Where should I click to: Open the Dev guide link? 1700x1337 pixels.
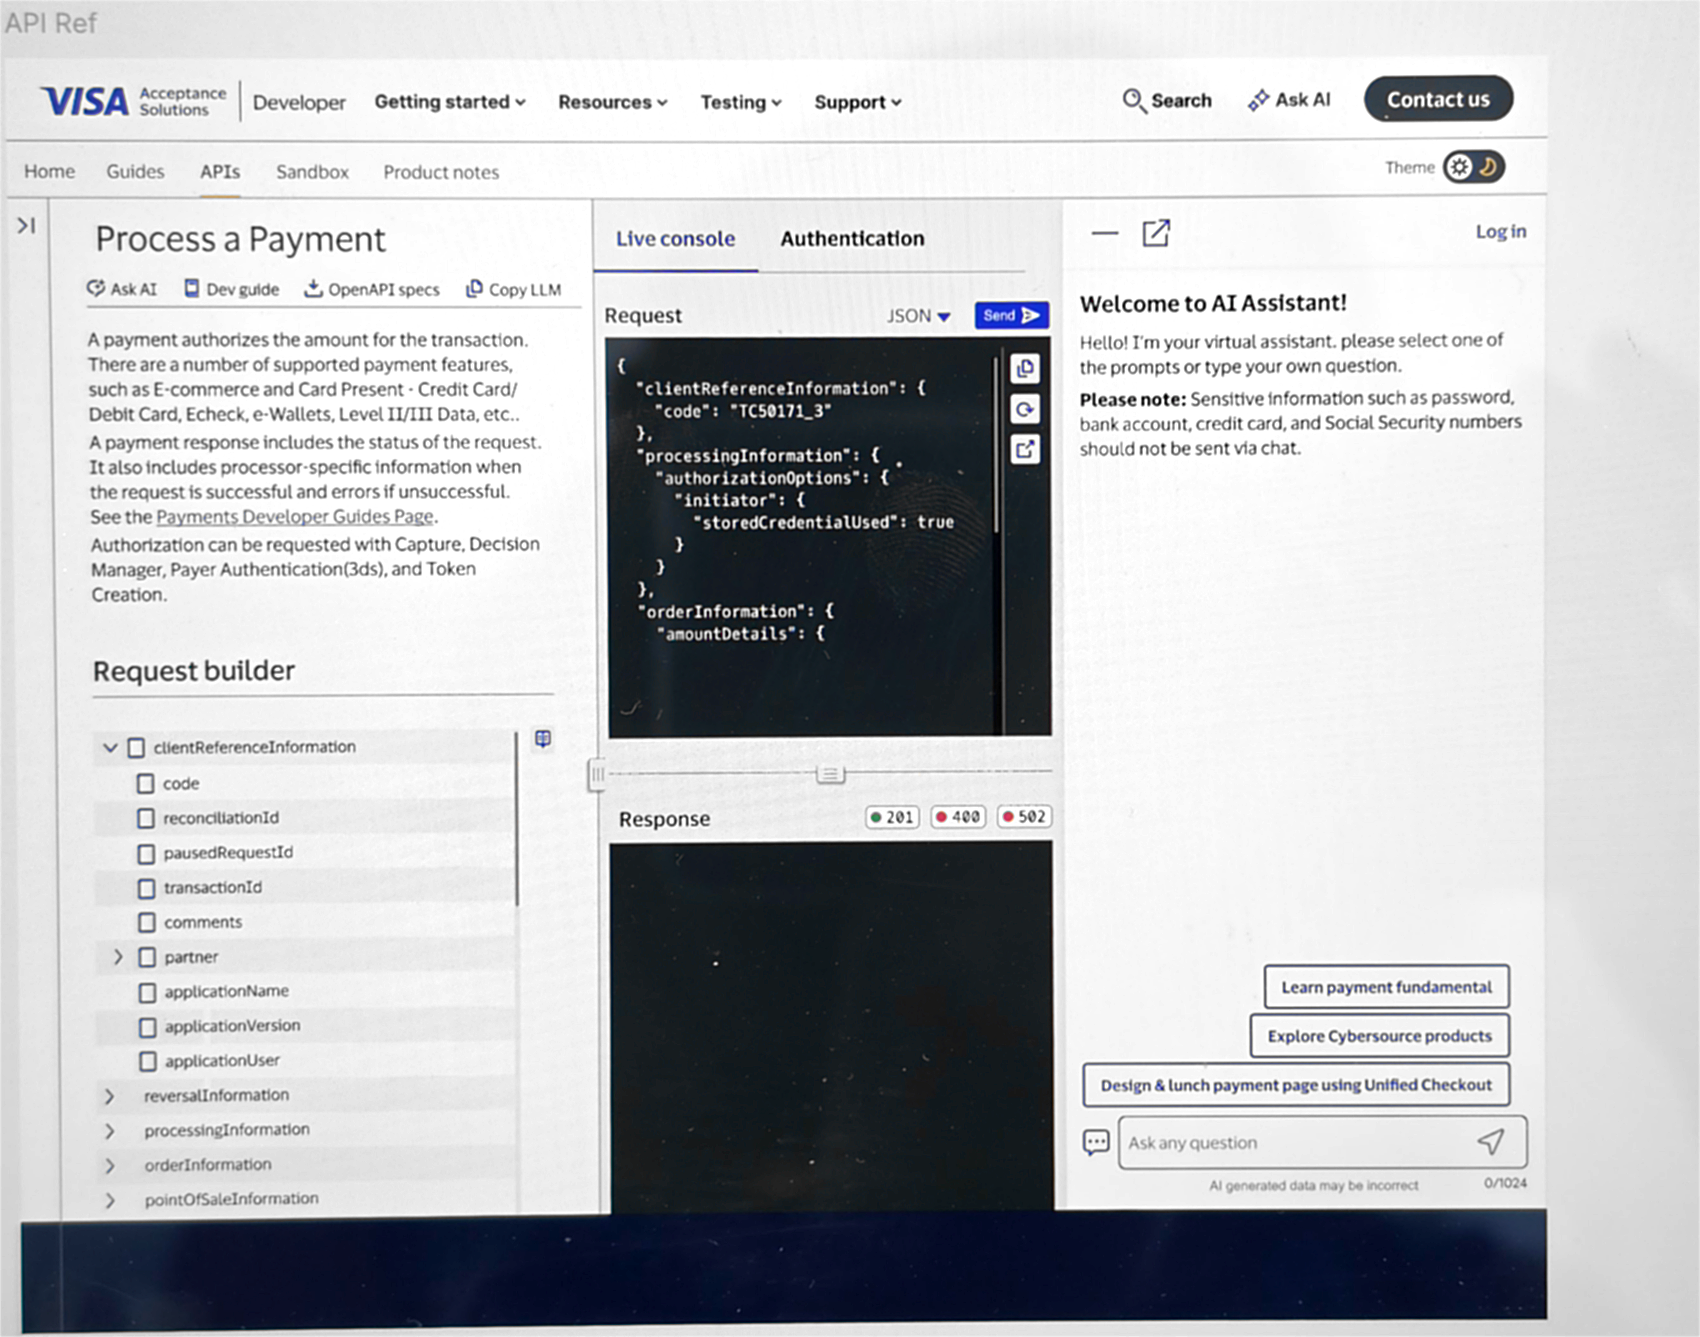point(231,289)
